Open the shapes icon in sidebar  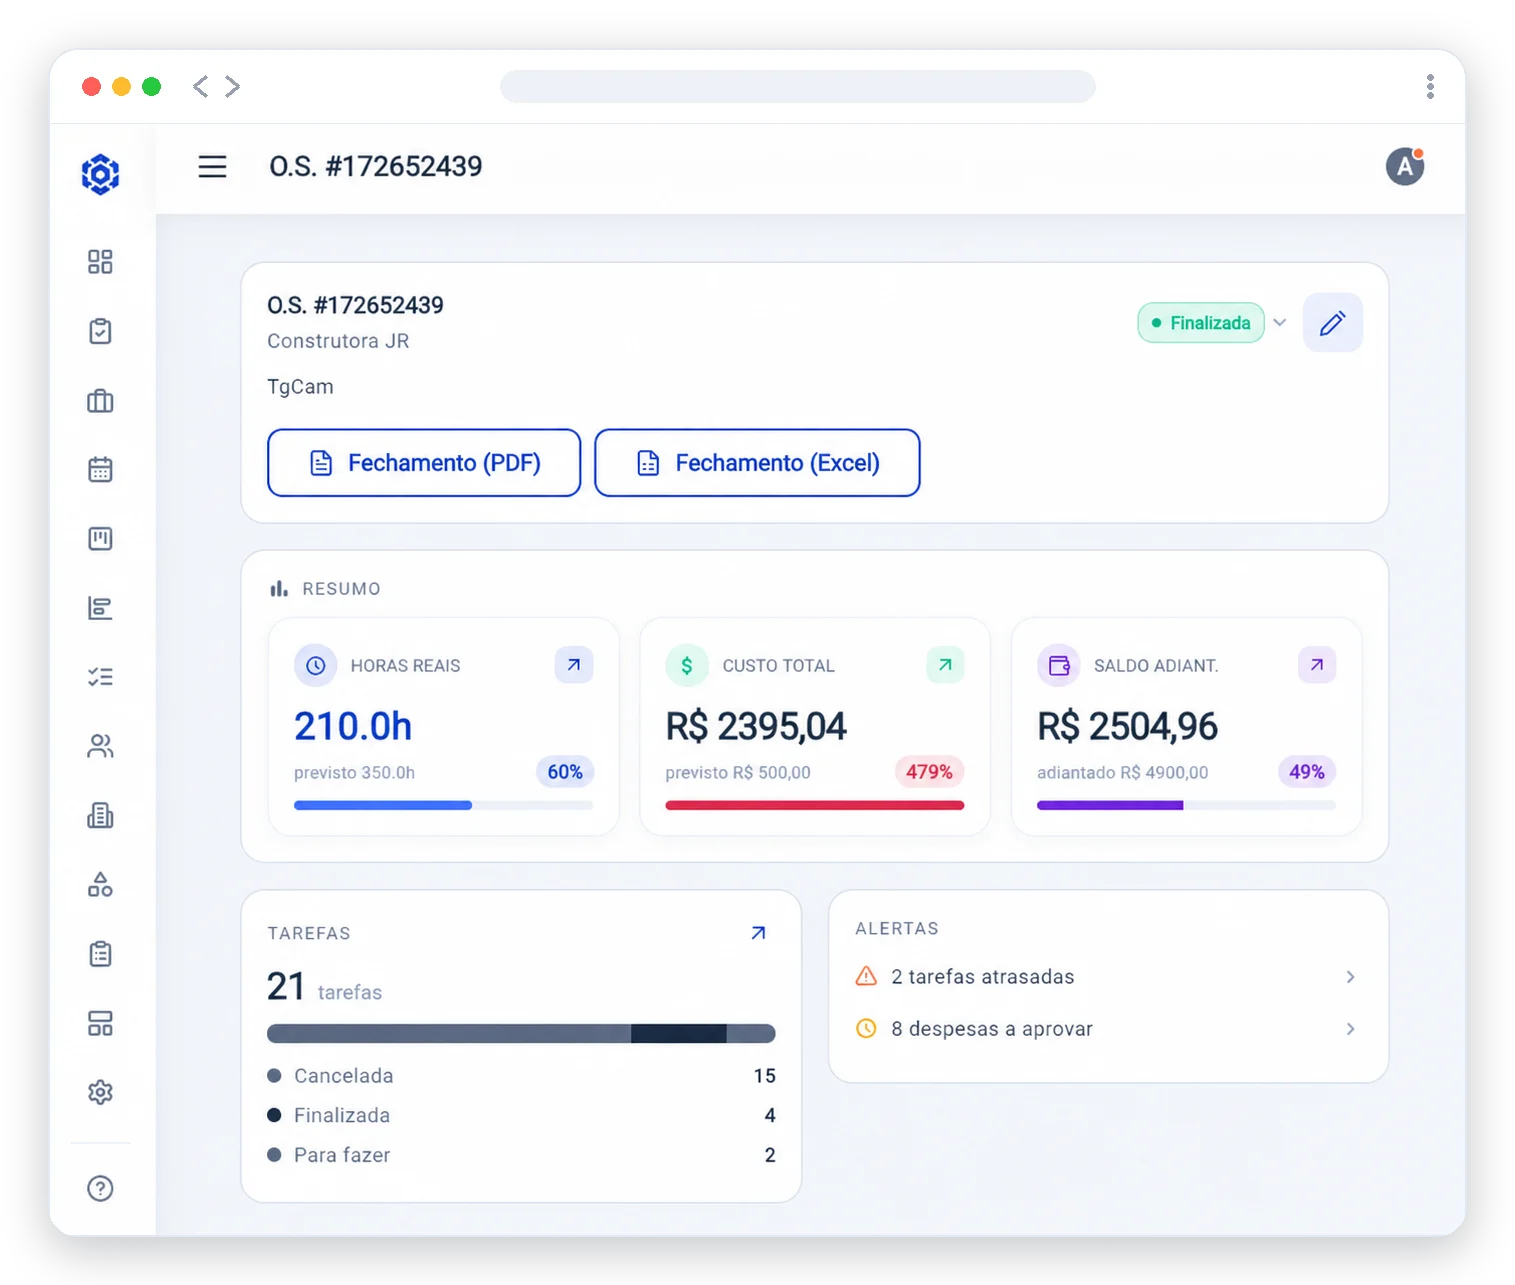[100, 885]
